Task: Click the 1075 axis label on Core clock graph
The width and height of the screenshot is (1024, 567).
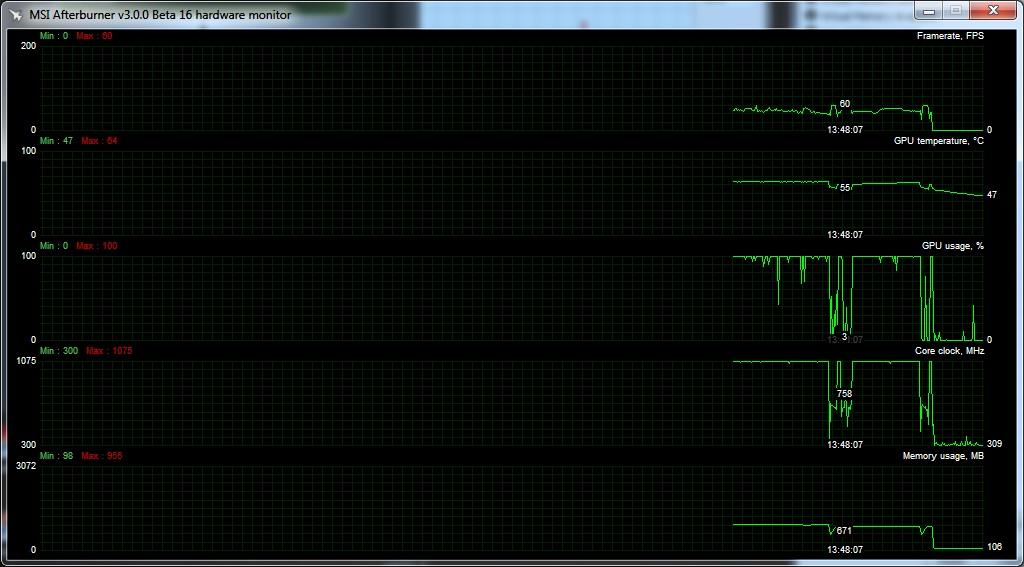Action: (26, 361)
